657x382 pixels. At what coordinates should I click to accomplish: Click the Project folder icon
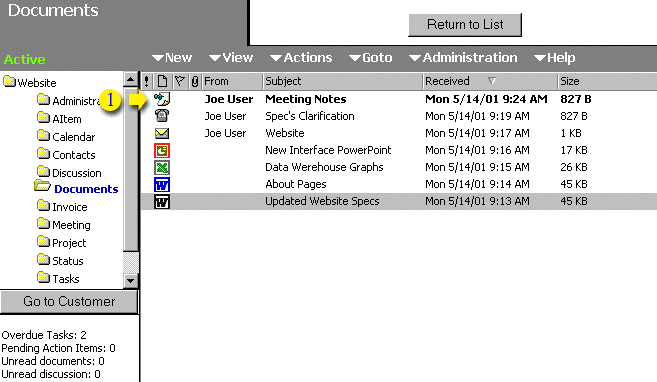click(43, 241)
